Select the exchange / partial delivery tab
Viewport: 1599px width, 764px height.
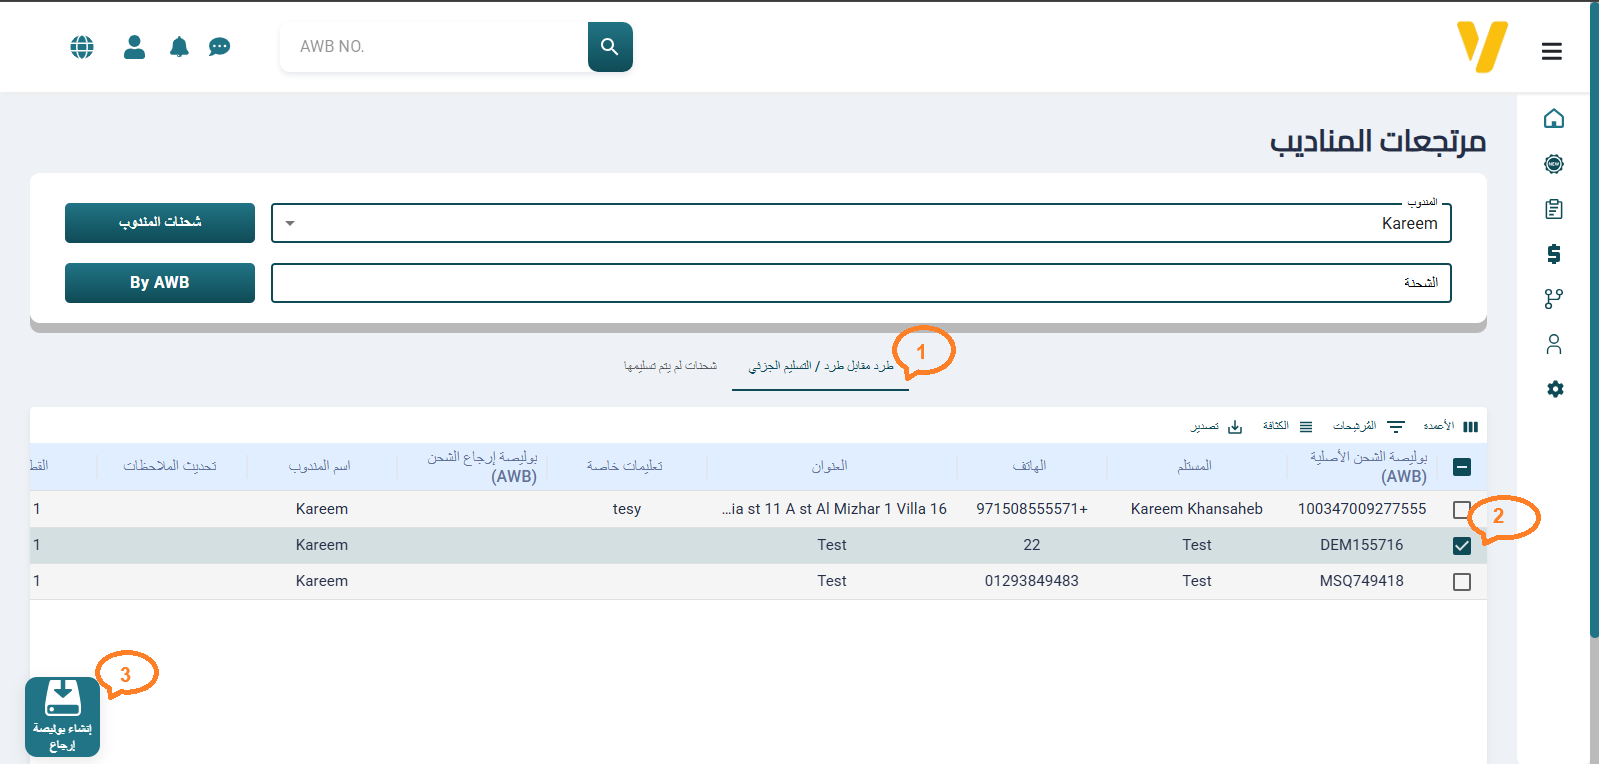(x=820, y=366)
